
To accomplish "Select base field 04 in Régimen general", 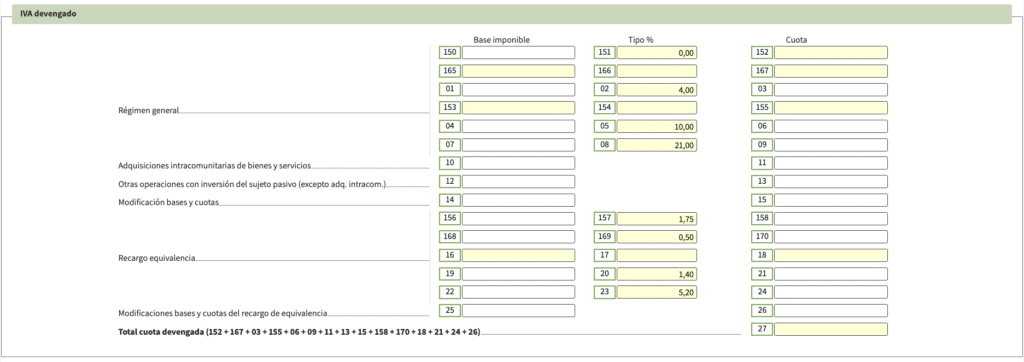I will coord(519,127).
